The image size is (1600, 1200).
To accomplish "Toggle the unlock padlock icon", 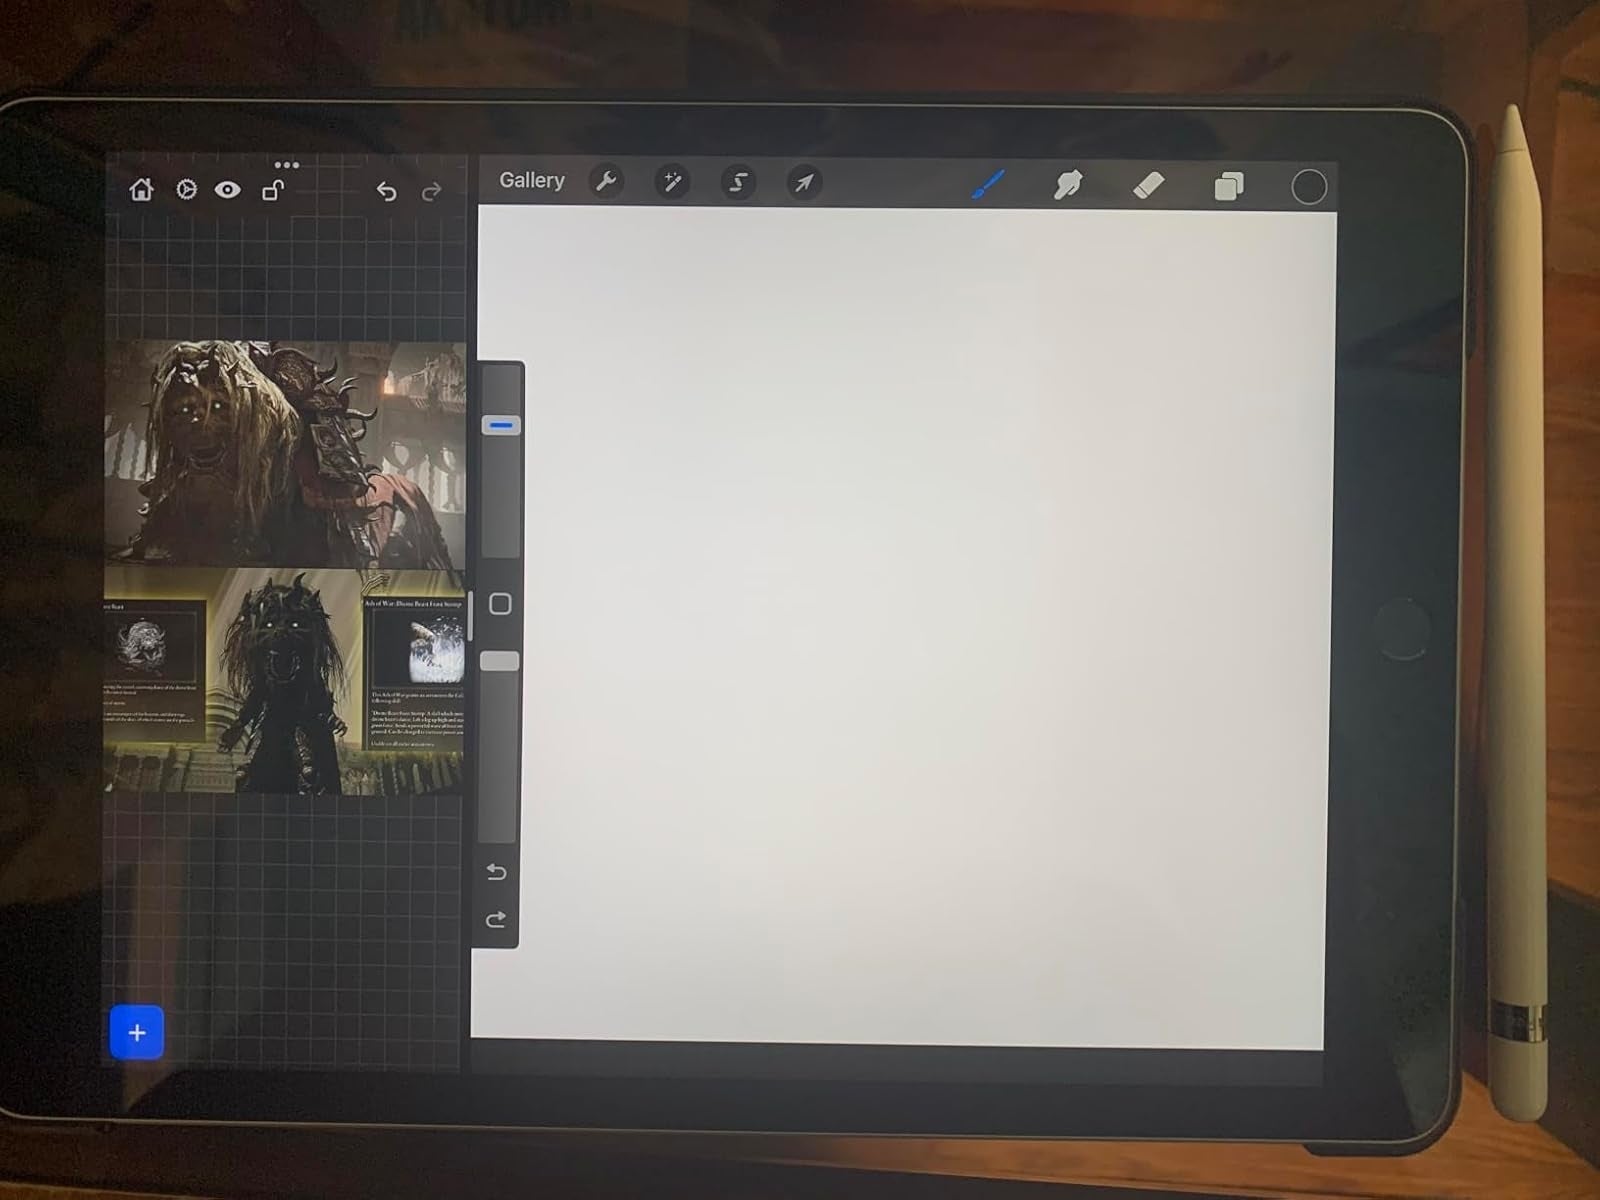I will (x=272, y=189).
